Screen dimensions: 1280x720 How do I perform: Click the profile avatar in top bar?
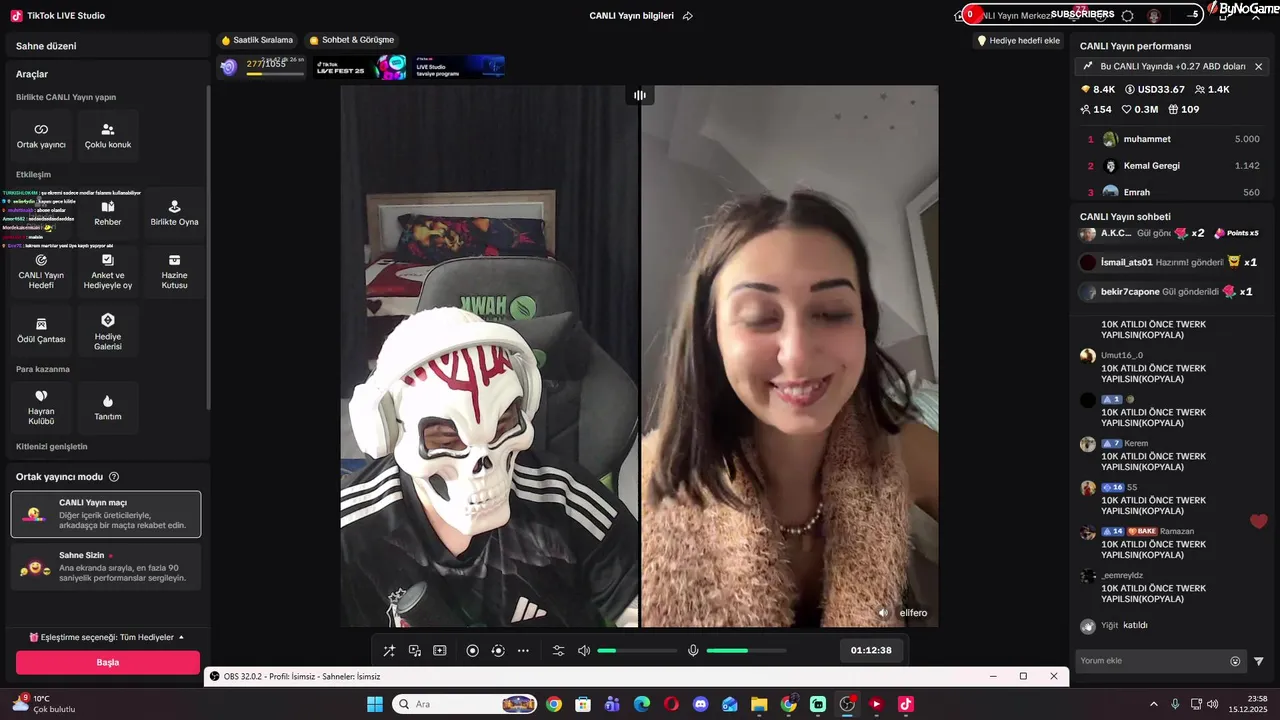(x=1154, y=16)
